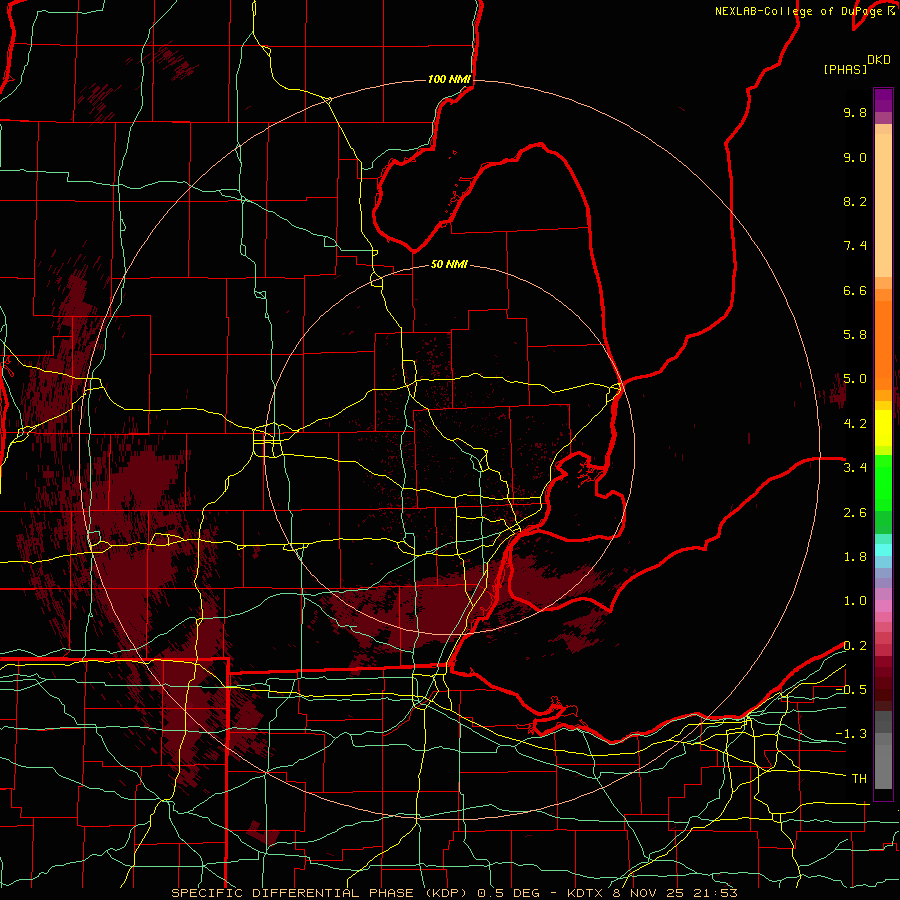Click the 7.4 scale value

[855, 246]
